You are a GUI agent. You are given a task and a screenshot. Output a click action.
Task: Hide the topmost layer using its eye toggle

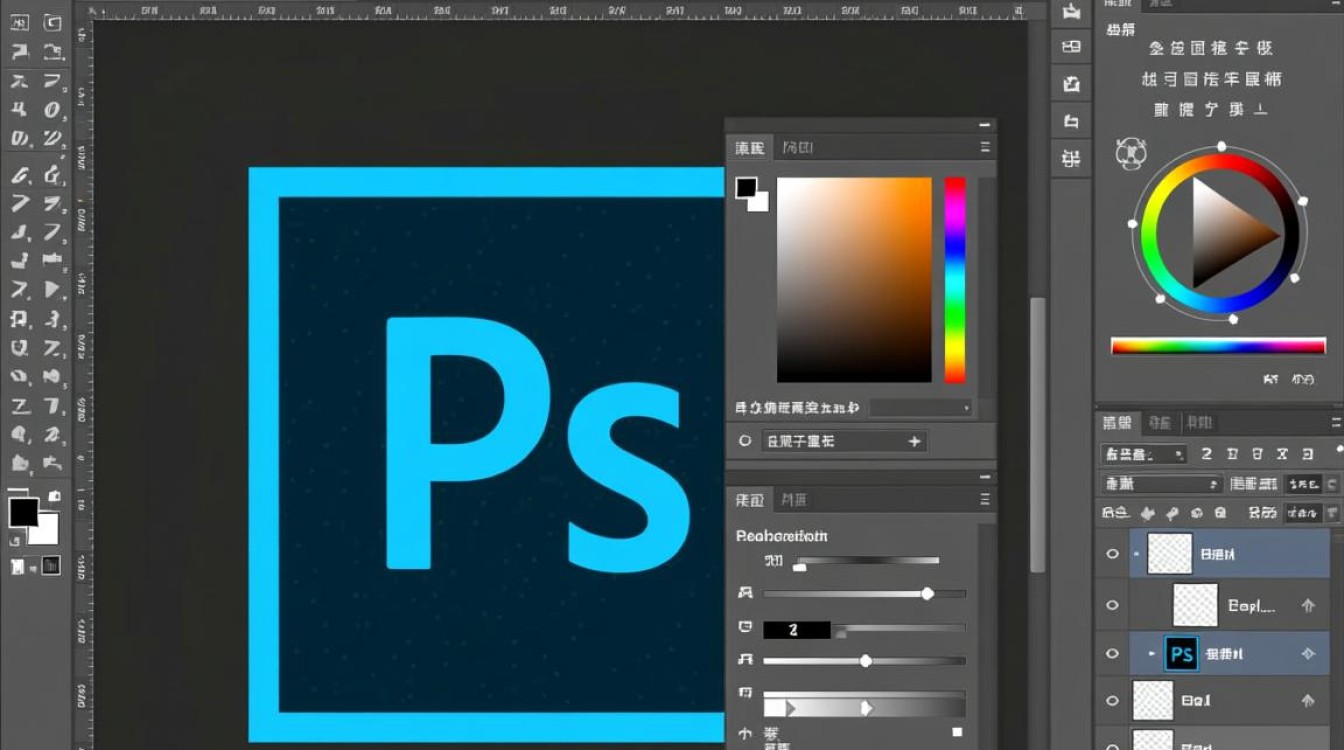pos(1112,553)
